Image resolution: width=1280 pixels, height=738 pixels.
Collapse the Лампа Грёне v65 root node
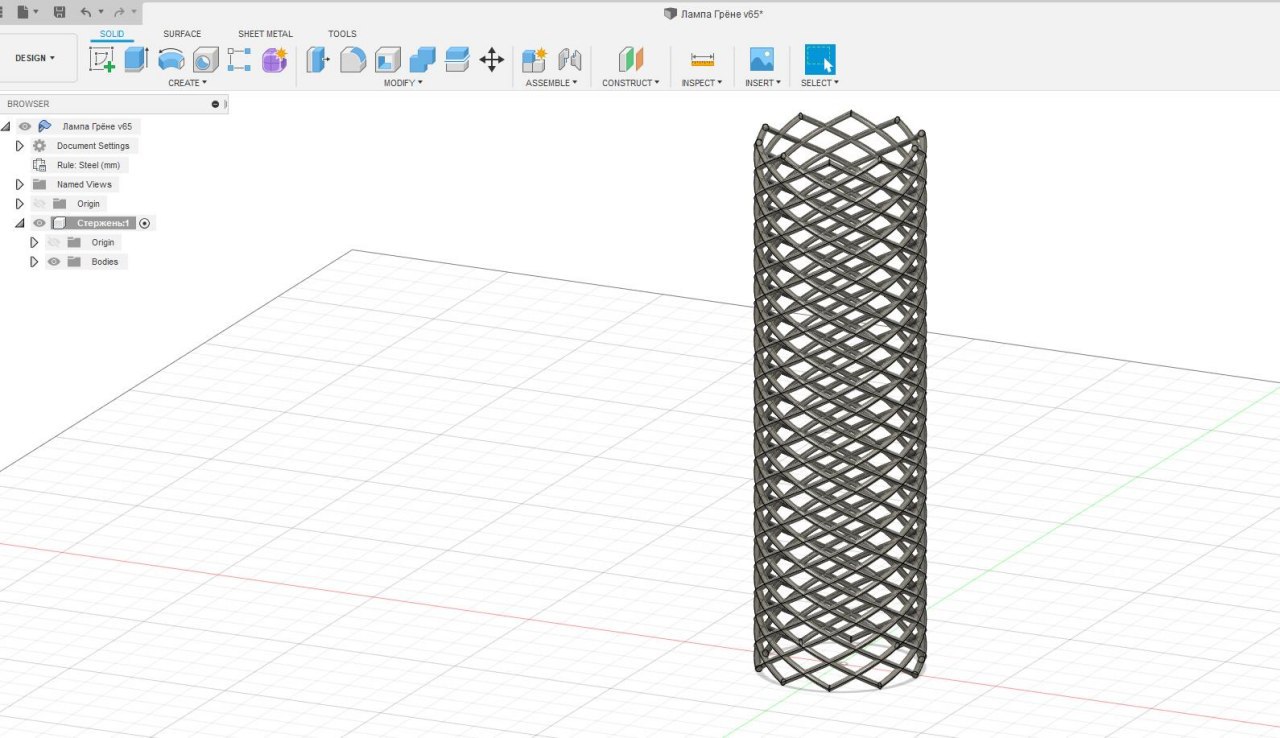coord(6,127)
